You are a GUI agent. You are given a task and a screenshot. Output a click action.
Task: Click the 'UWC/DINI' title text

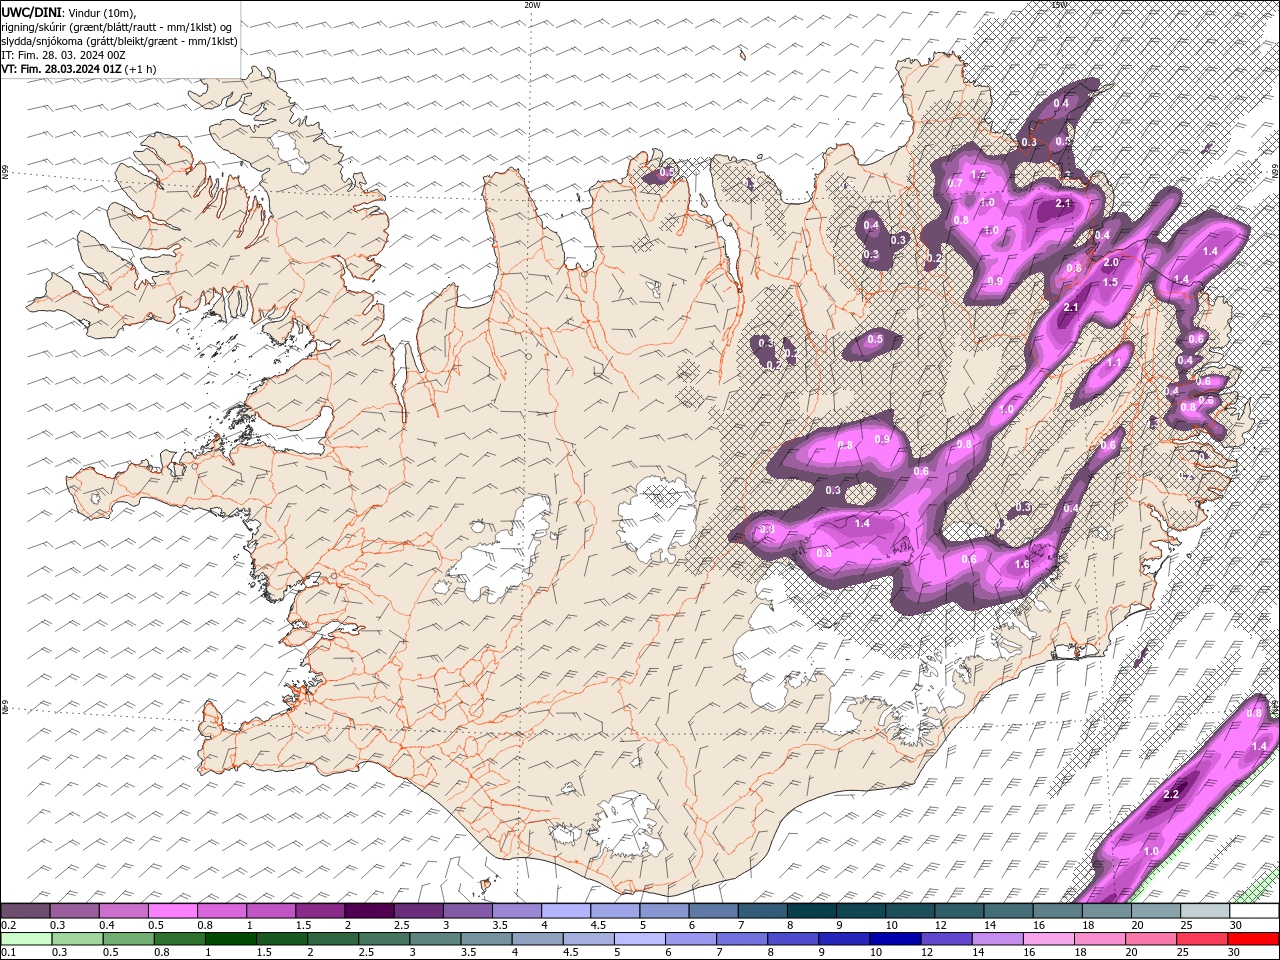coord(31,12)
